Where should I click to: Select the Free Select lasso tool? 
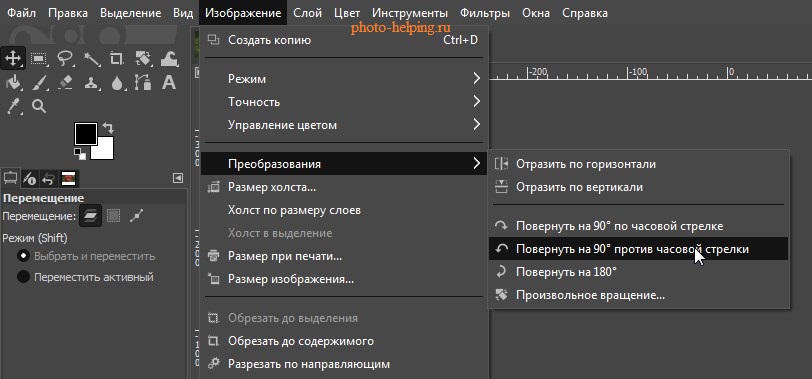(x=65, y=59)
